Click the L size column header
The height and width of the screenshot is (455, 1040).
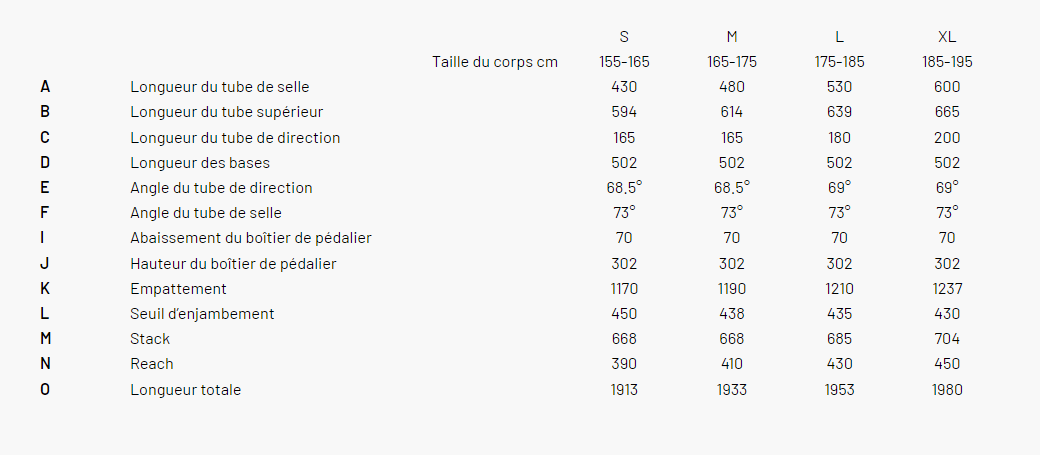pos(839,37)
